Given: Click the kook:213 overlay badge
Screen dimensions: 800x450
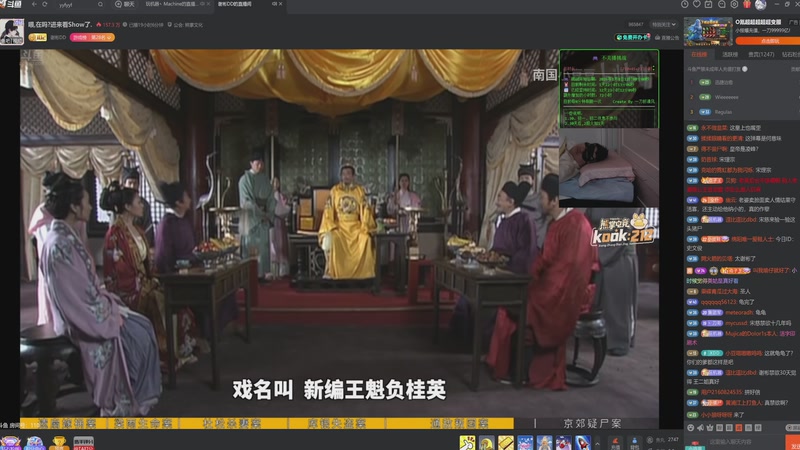Looking at the screenshot, I should (622, 231).
